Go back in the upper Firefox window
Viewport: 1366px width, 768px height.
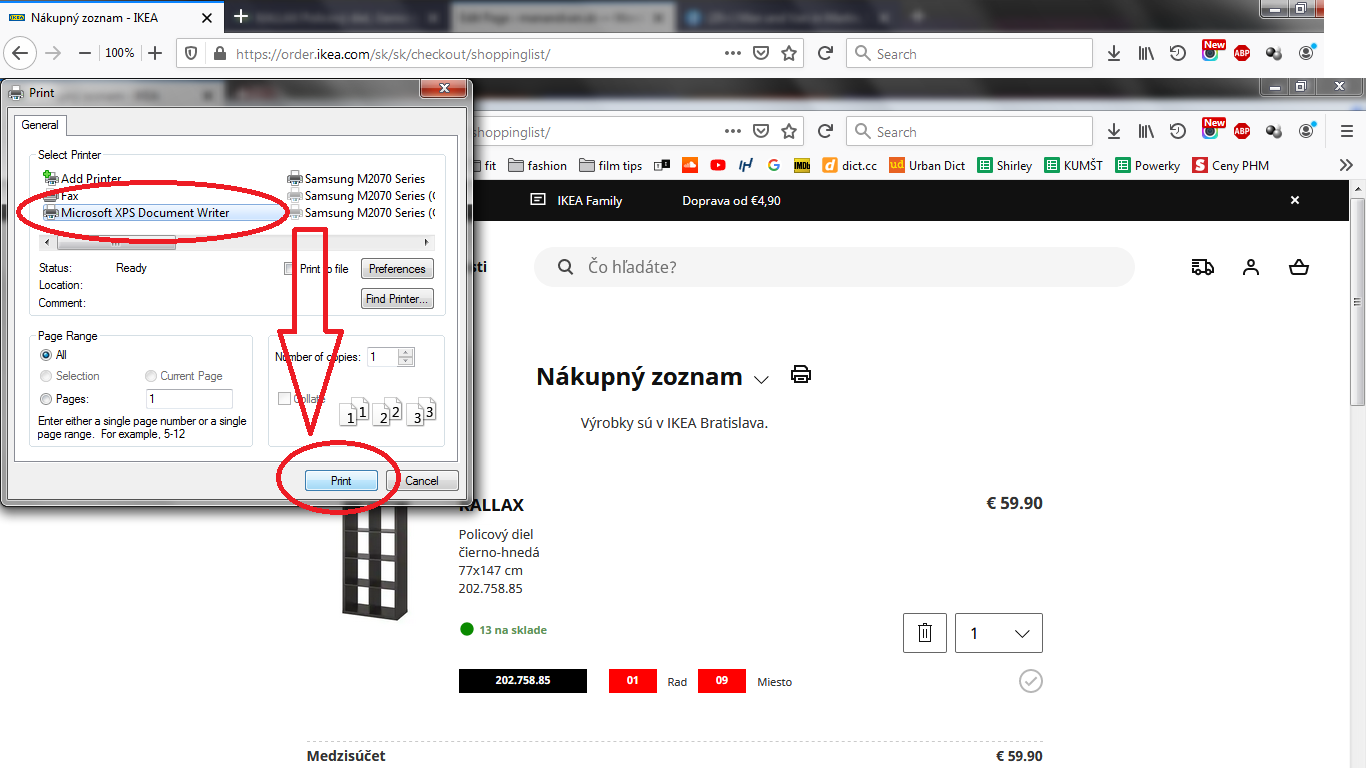[22, 53]
